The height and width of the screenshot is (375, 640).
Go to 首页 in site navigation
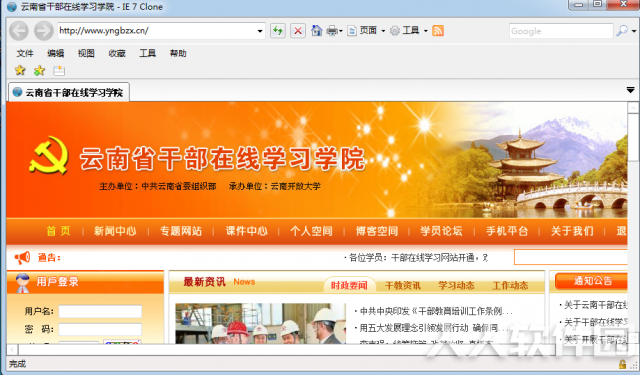coord(58,231)
